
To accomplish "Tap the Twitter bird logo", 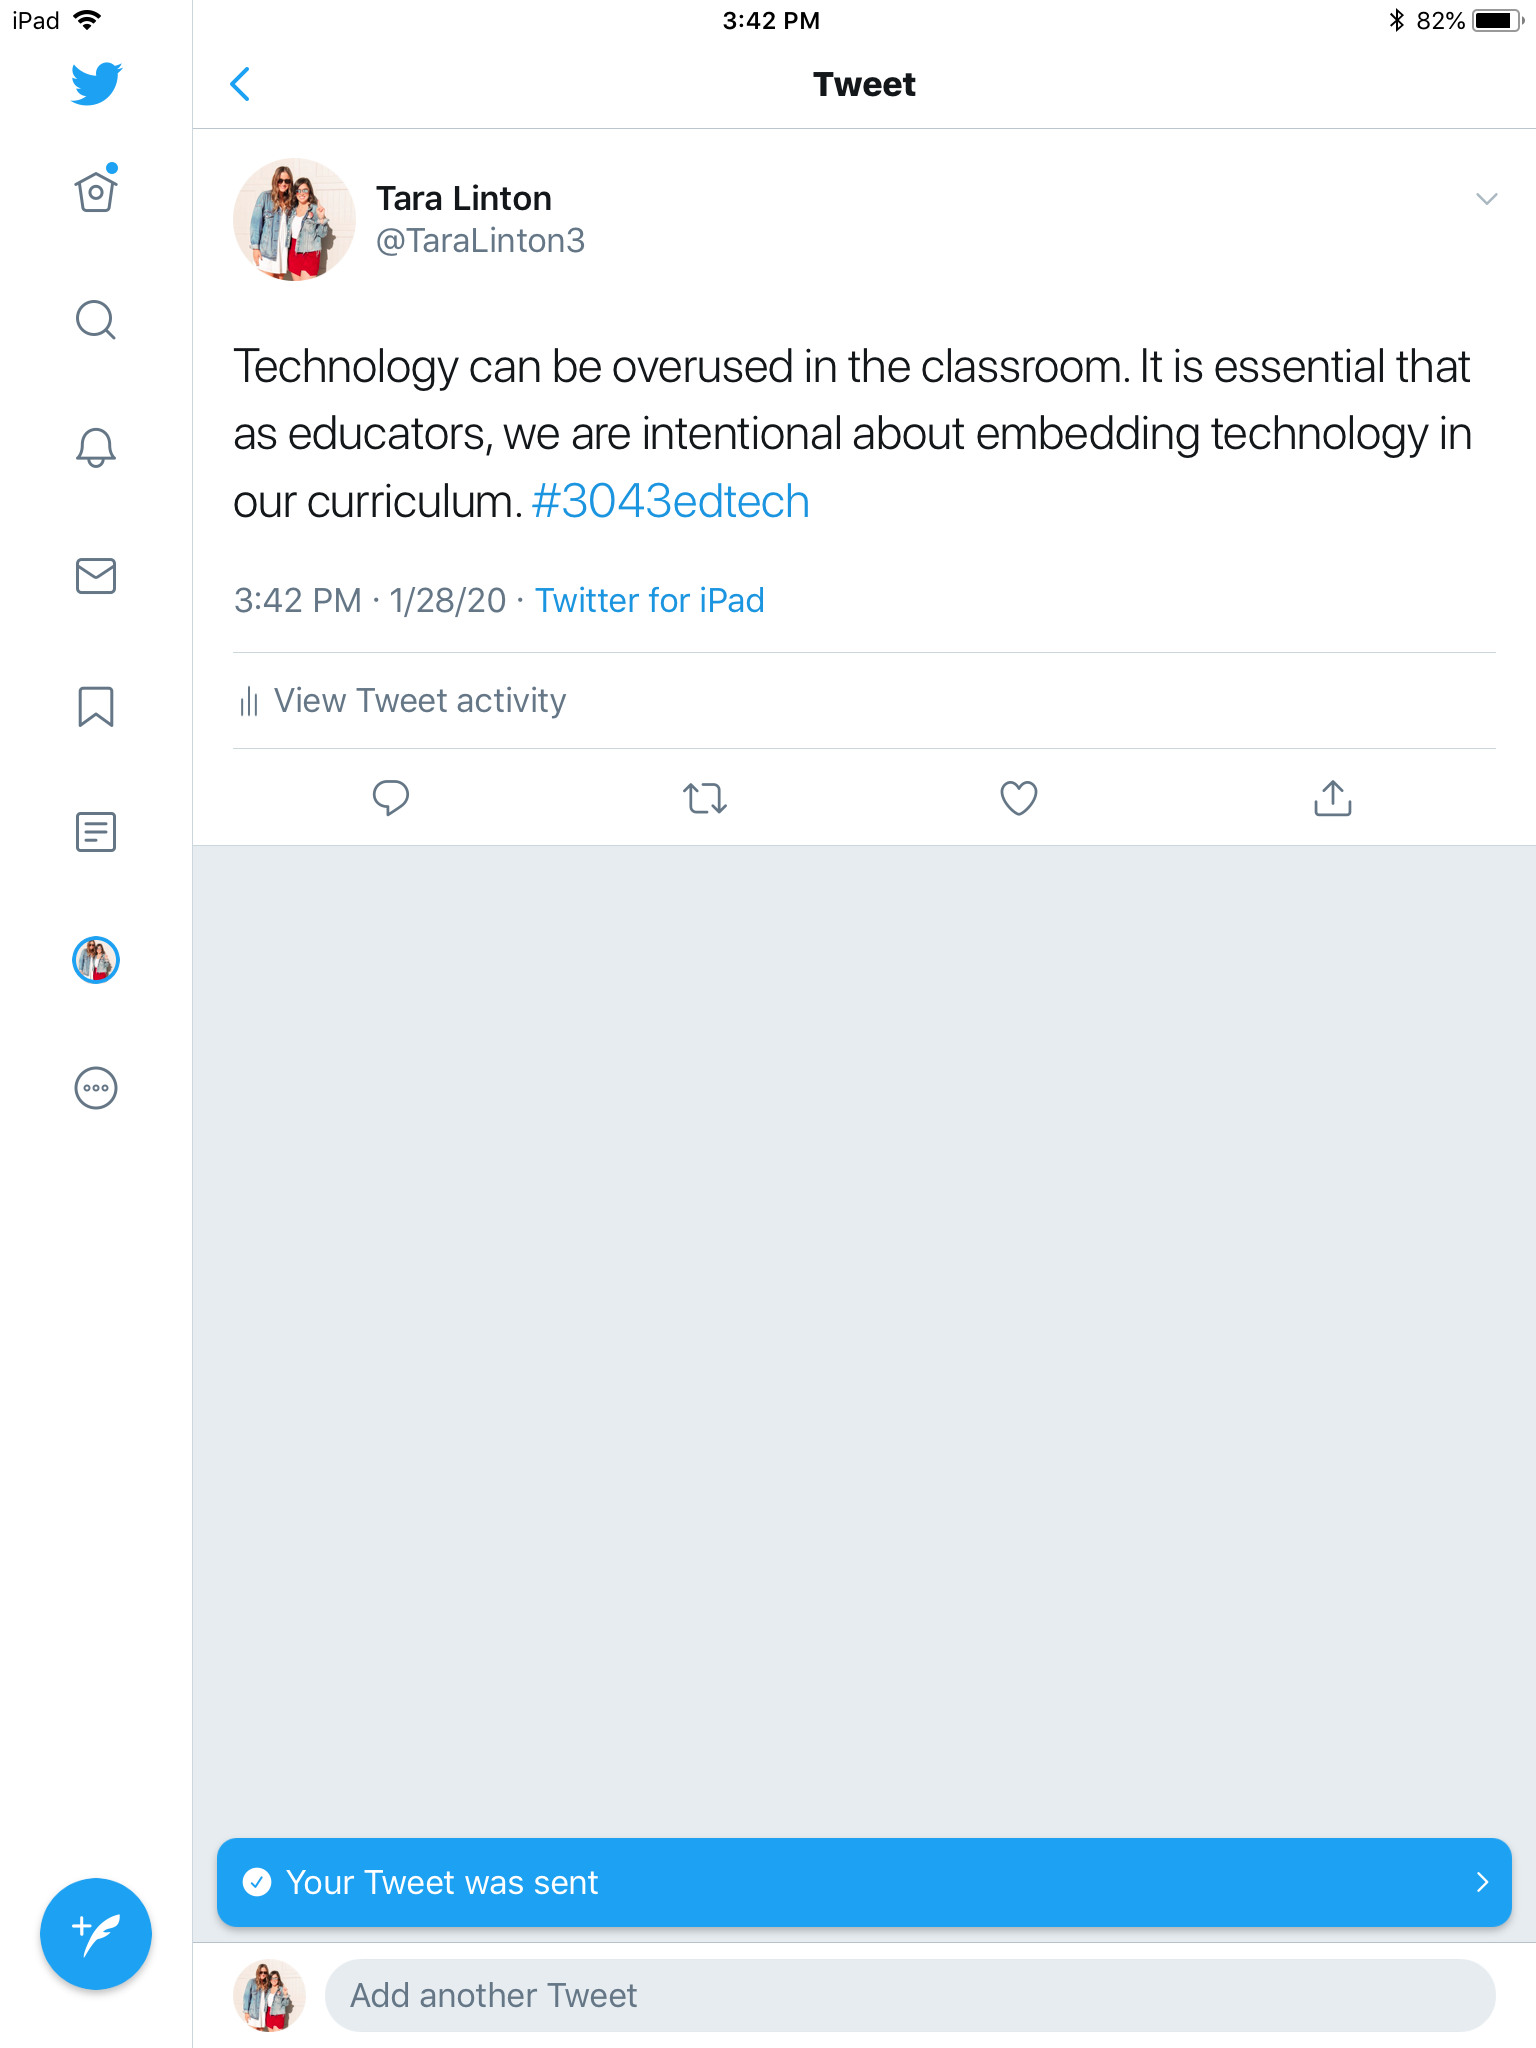I will [x=96, y=84].
